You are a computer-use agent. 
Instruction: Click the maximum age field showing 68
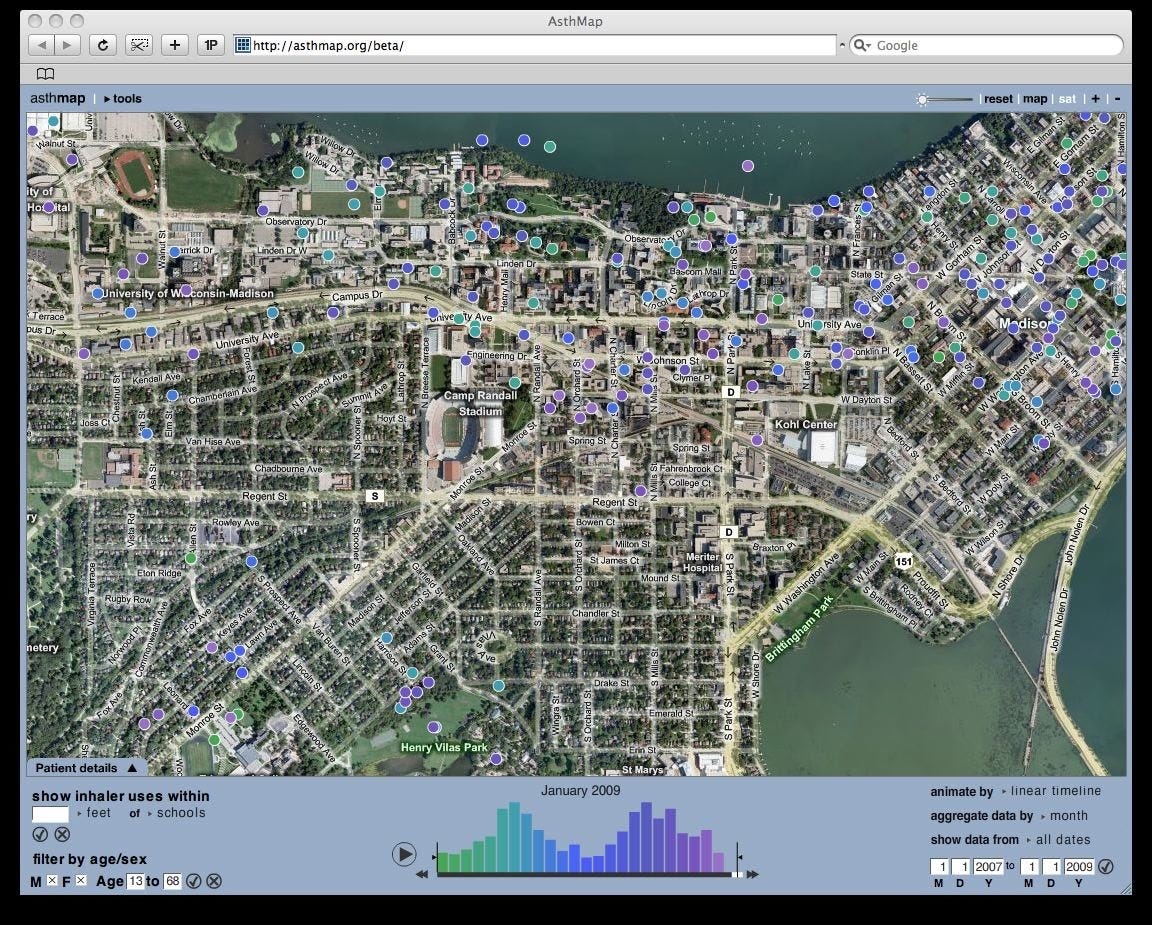(172, 881)
